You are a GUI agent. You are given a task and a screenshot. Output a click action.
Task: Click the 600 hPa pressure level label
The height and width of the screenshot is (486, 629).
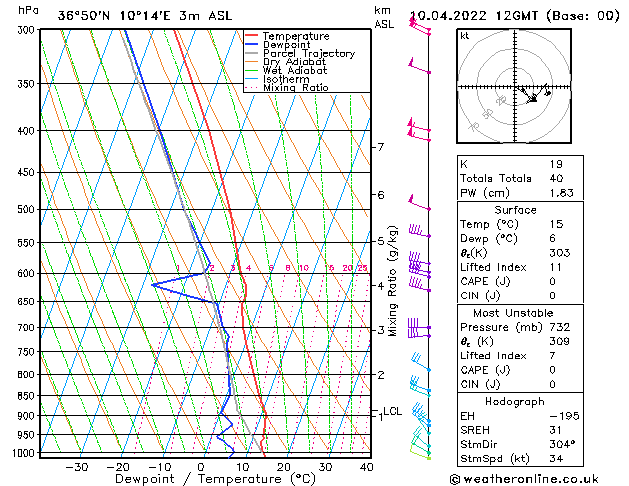[28, 273]
